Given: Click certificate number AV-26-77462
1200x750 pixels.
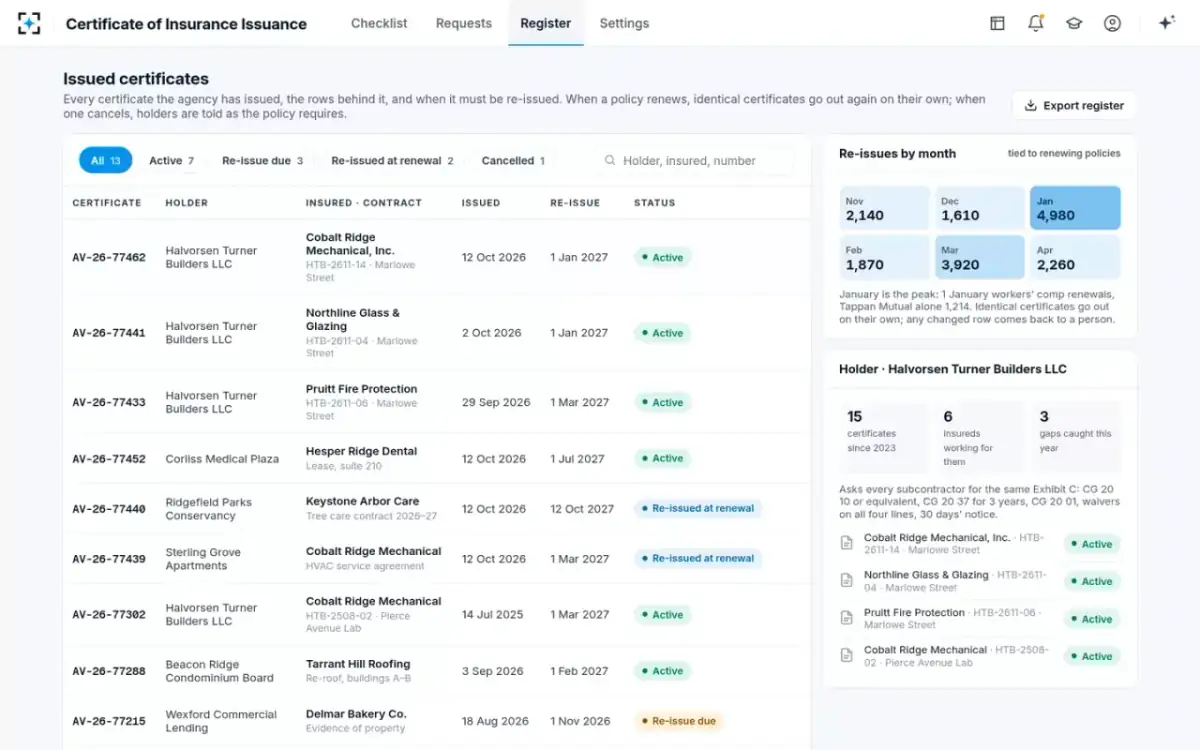Looking at the screenshot, I should point(109,257).
